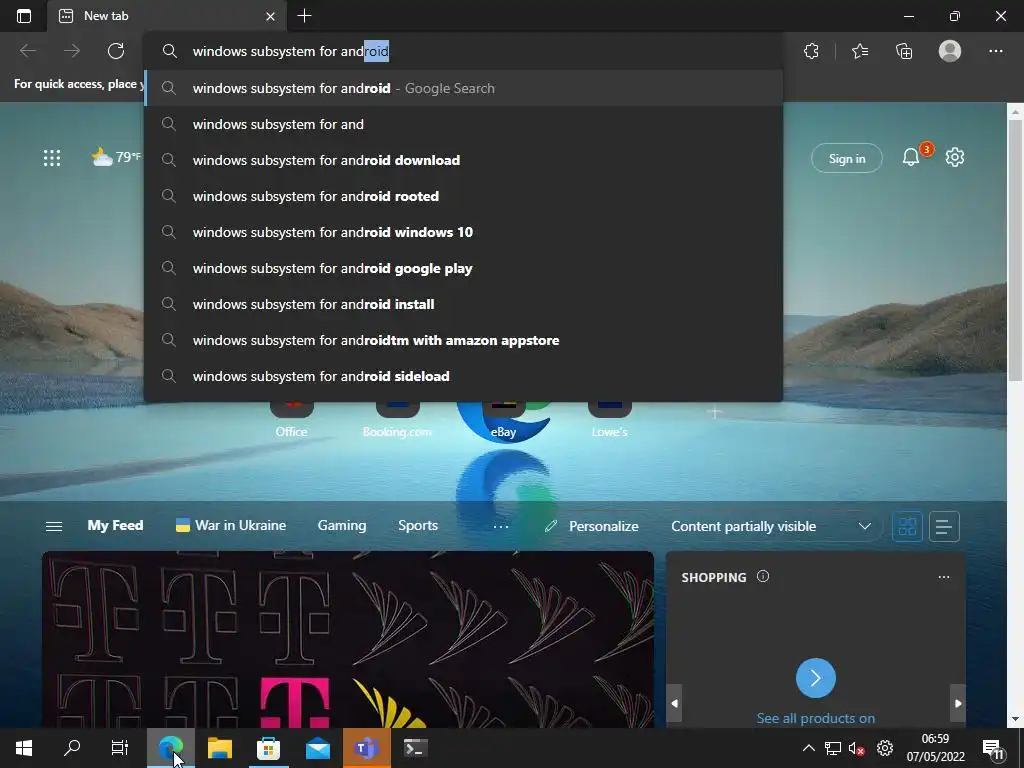Open the eBay quick link
1024x768 pixels.
(x=504, y=420)
